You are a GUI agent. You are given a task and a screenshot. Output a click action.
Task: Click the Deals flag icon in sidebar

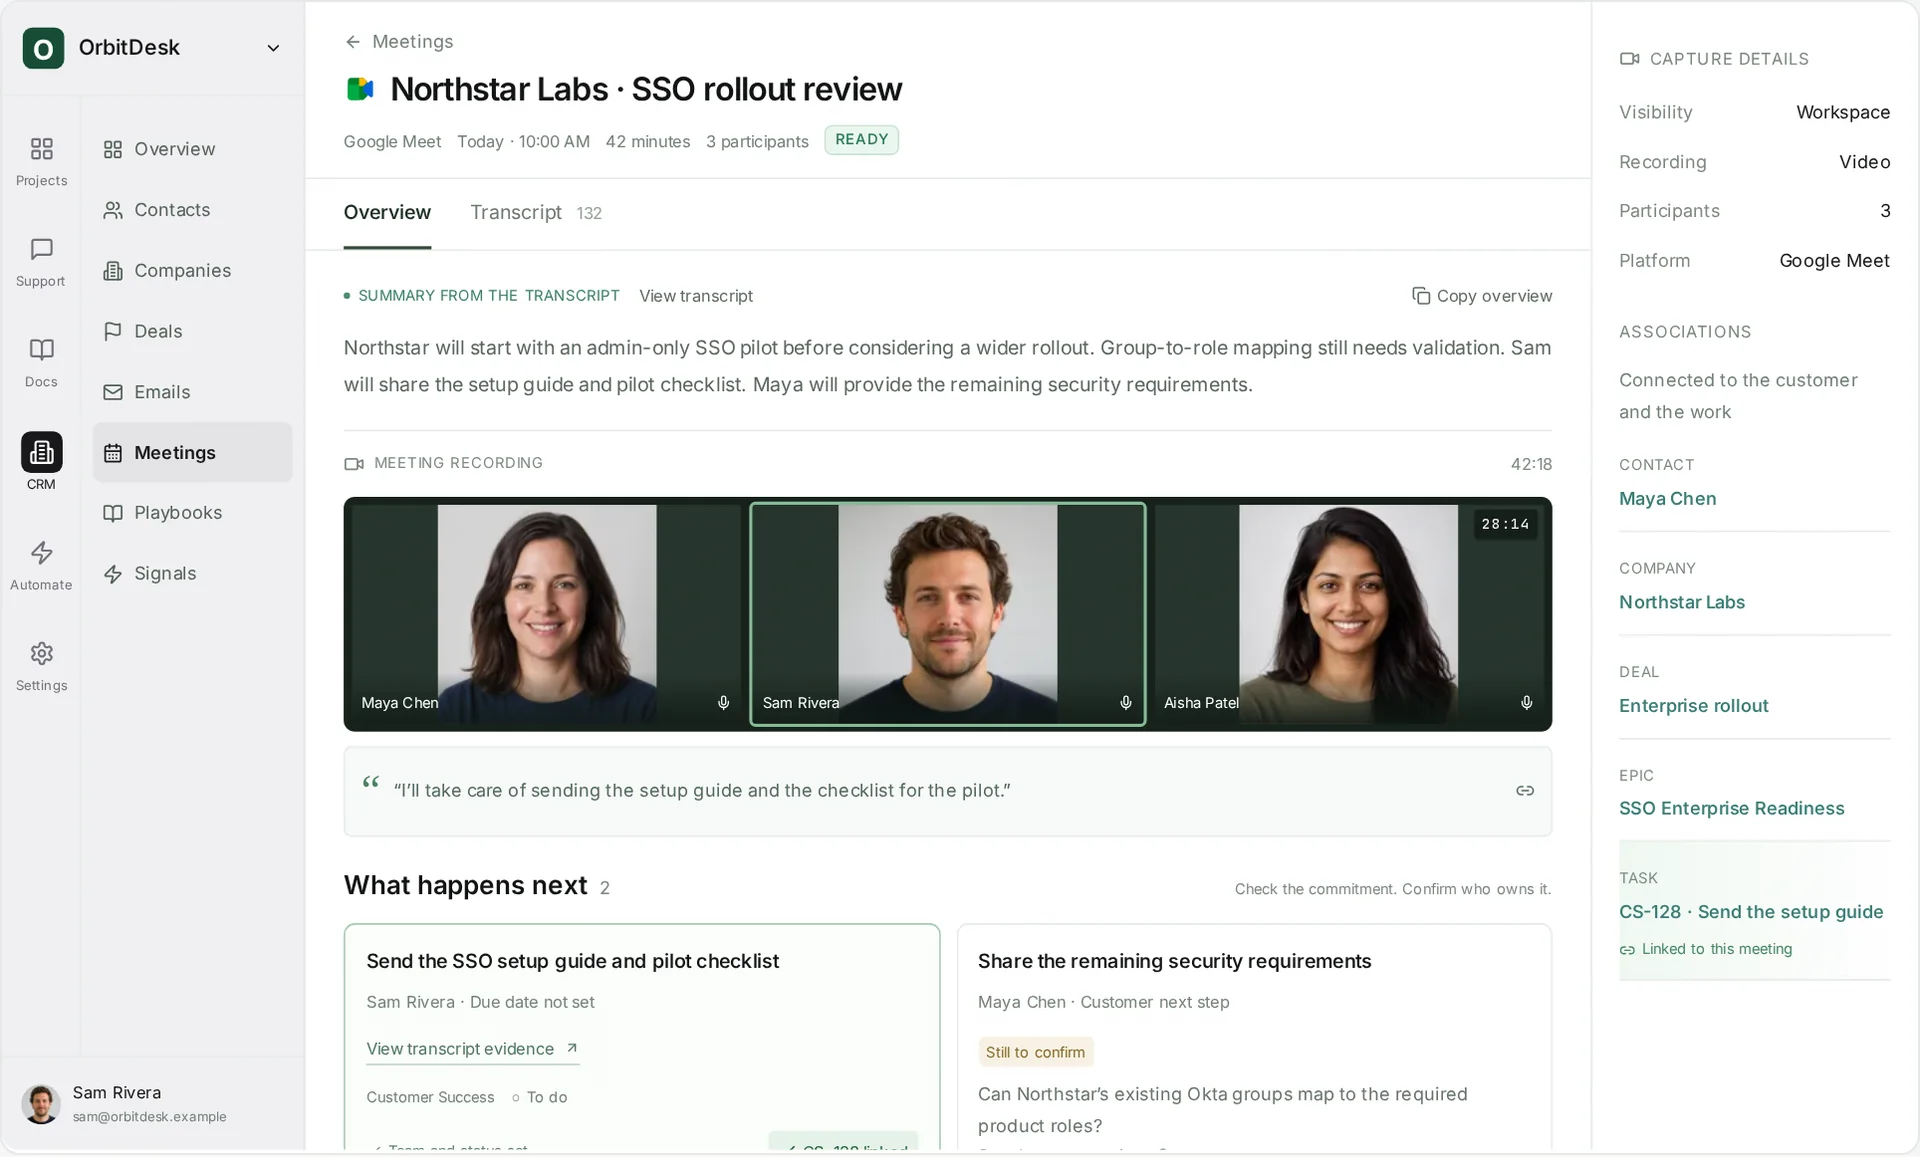point(113,331)
